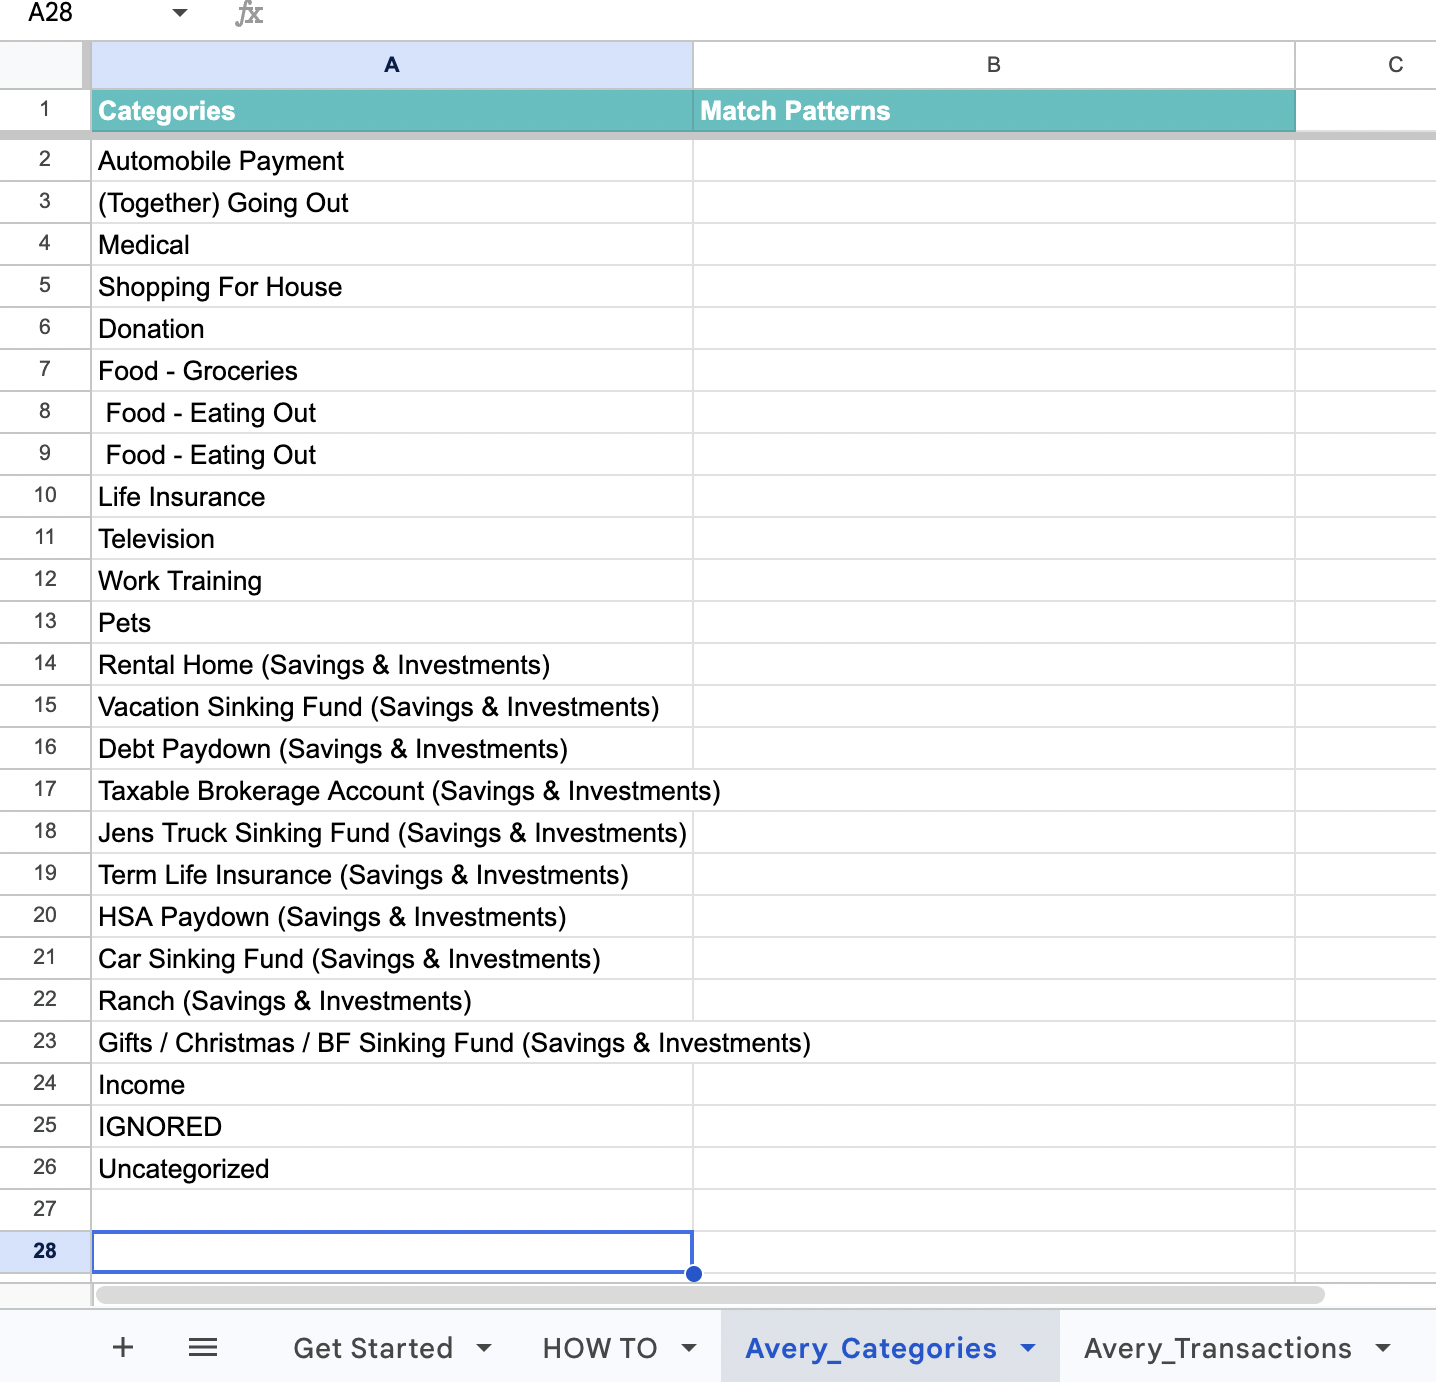Select the Categories header cell
The height and width of the screenshot is (1382, 1436).
pyautogui.click(x=392, y=110)
